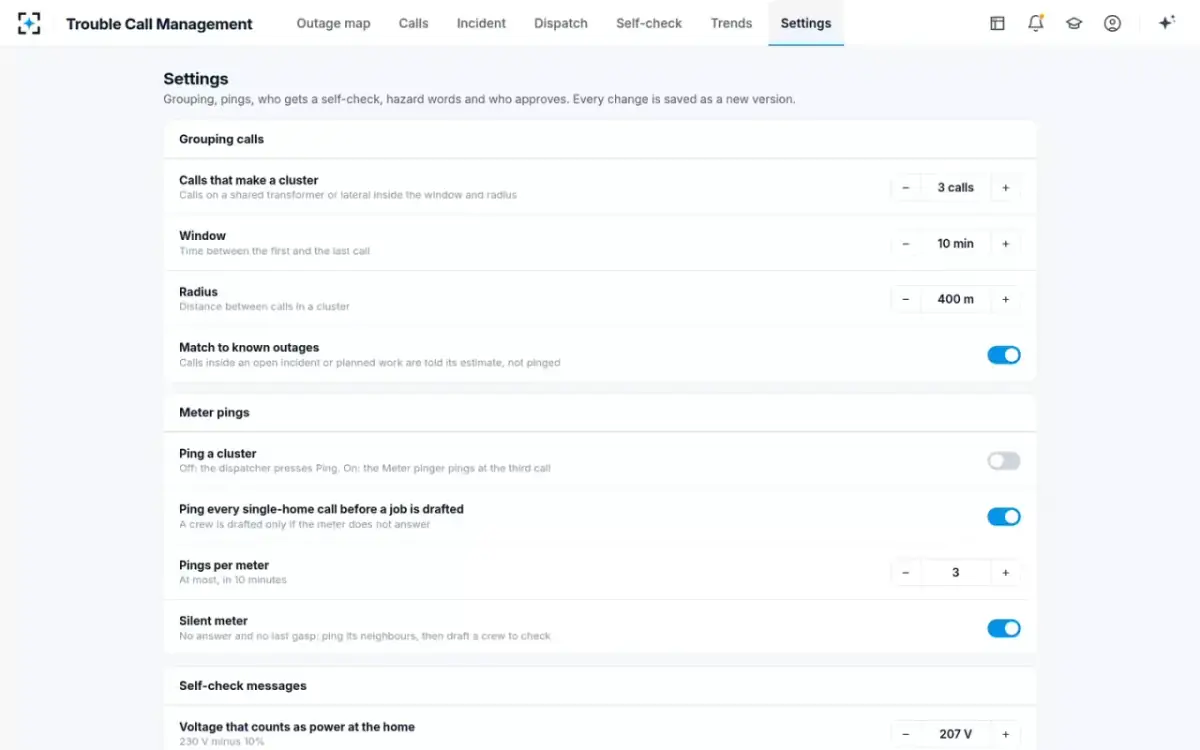Turn off Match to known outages
Screen dimensions: 1200x750
tap(1004, 355)
